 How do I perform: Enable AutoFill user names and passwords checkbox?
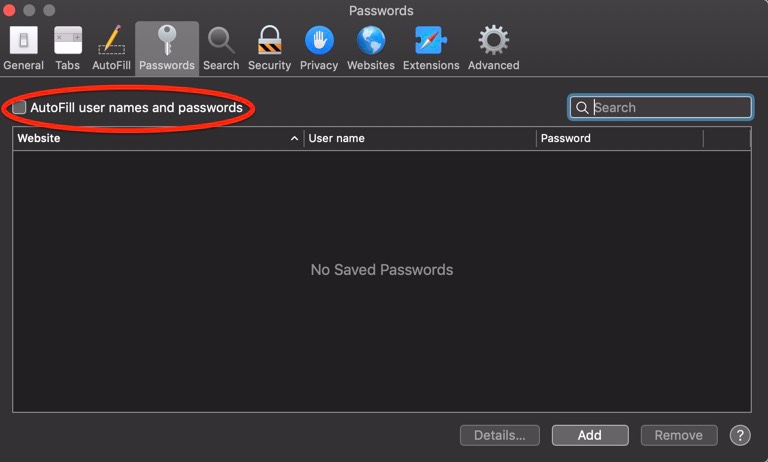click(x=19, y=108)
